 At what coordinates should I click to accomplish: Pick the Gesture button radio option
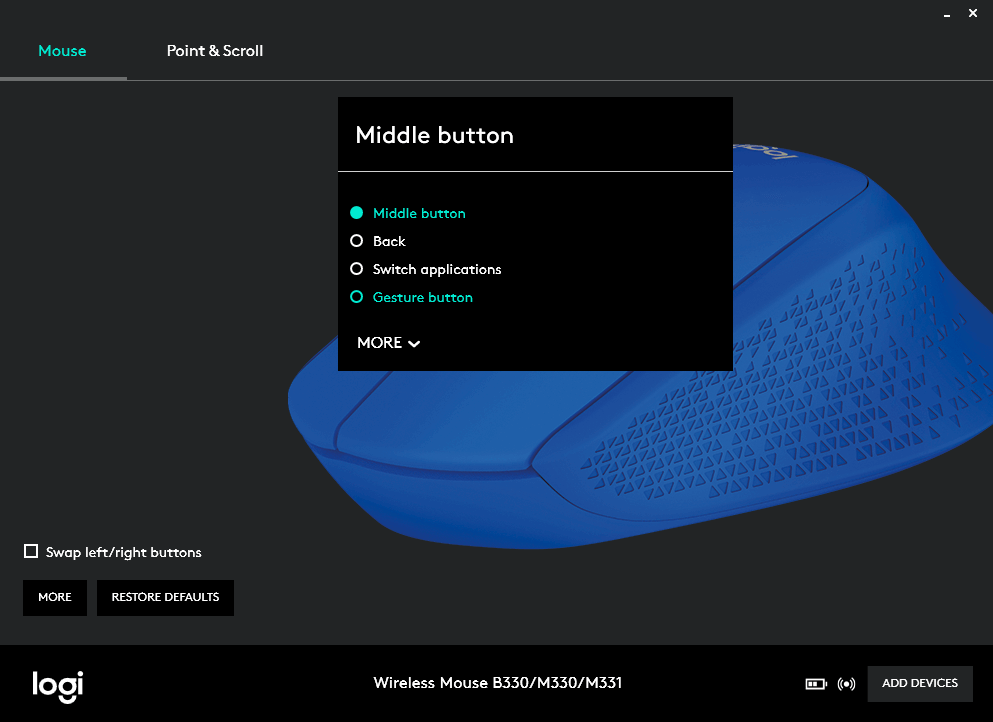tap(357, 297)
